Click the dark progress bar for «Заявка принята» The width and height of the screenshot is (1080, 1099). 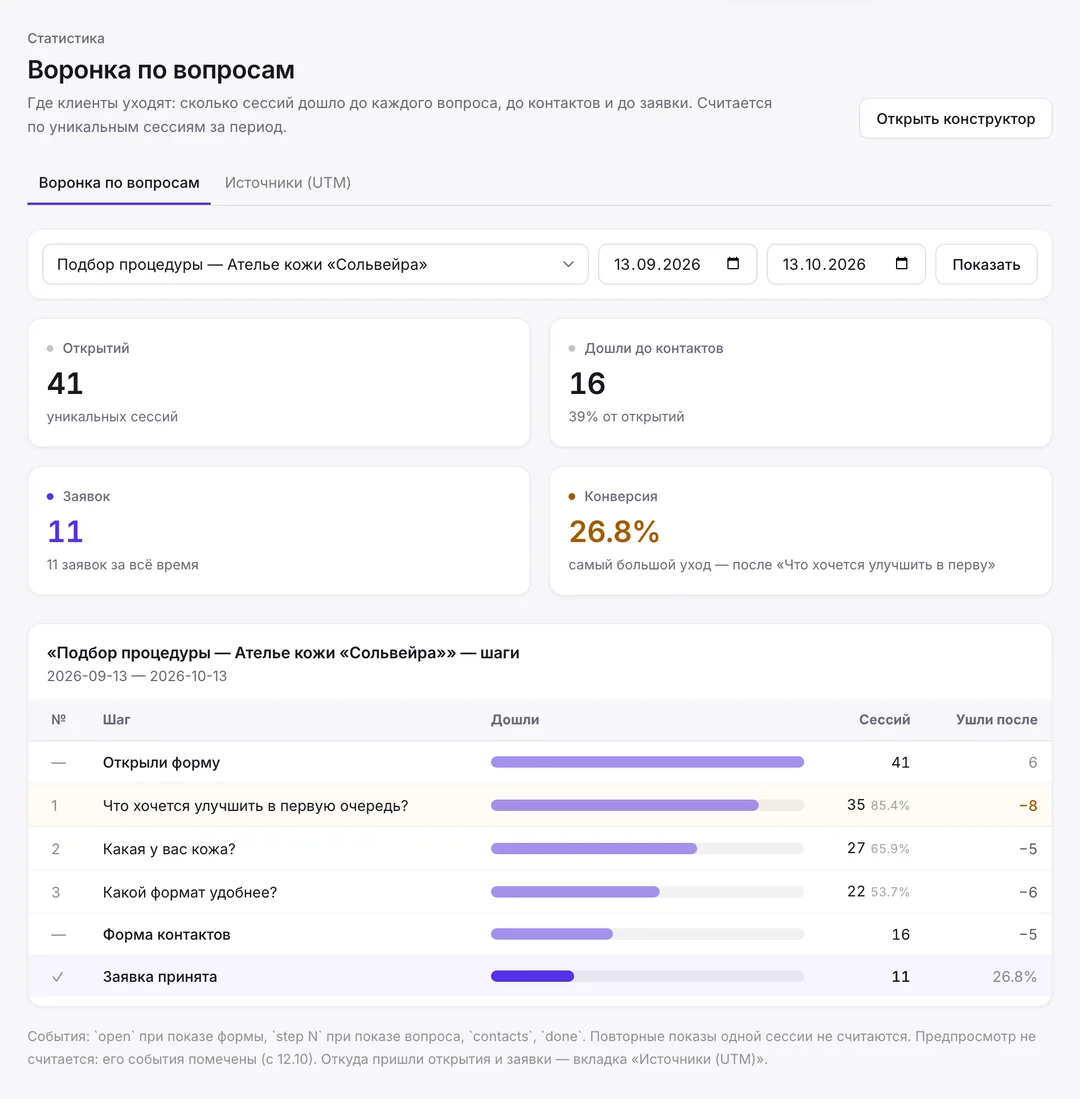533,976
